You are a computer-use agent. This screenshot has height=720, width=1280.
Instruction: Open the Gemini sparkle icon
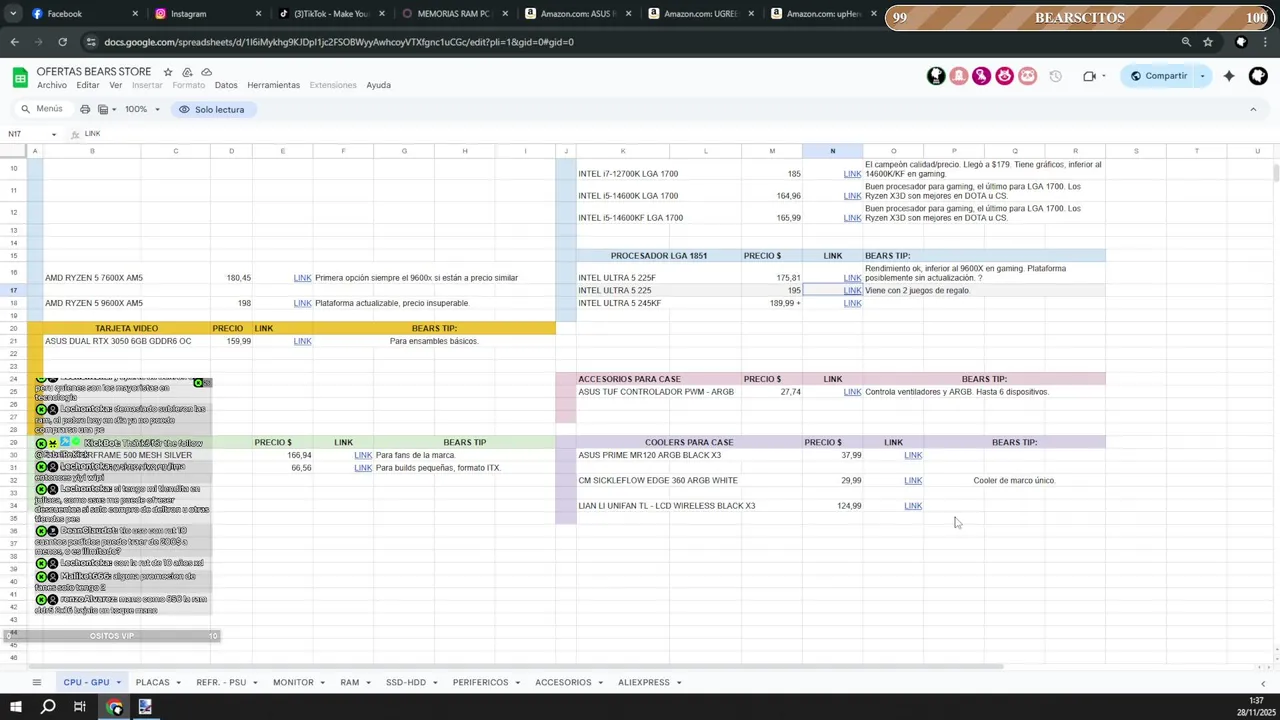[x=1229, y=76]
